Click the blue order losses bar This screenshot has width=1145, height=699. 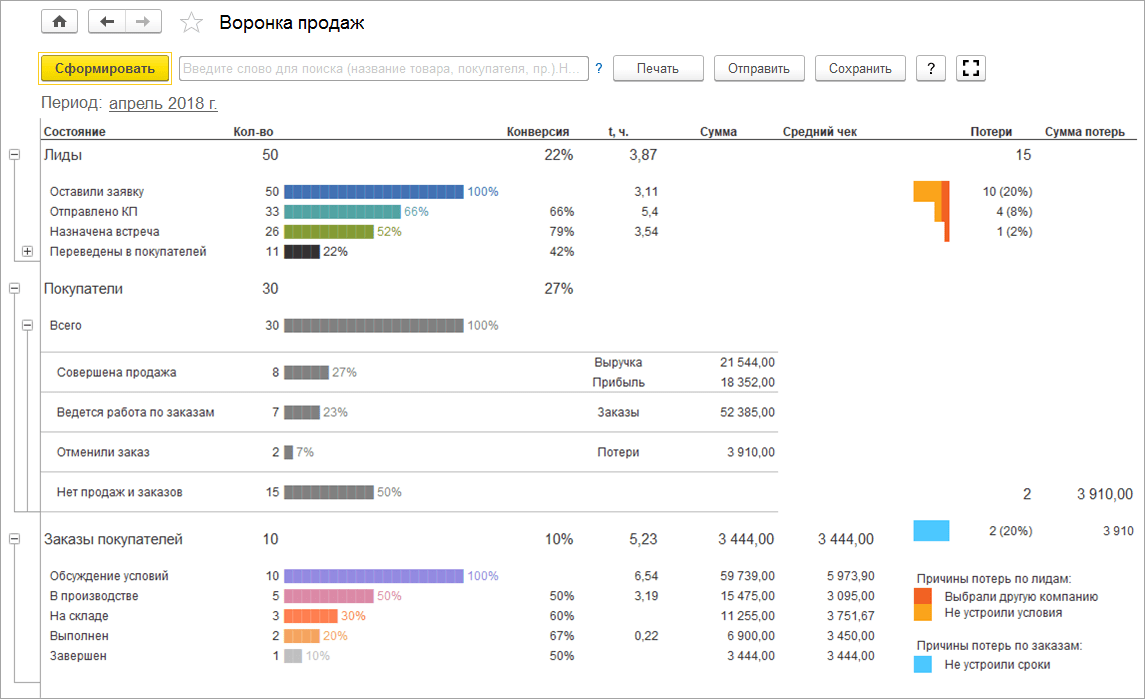931,530
